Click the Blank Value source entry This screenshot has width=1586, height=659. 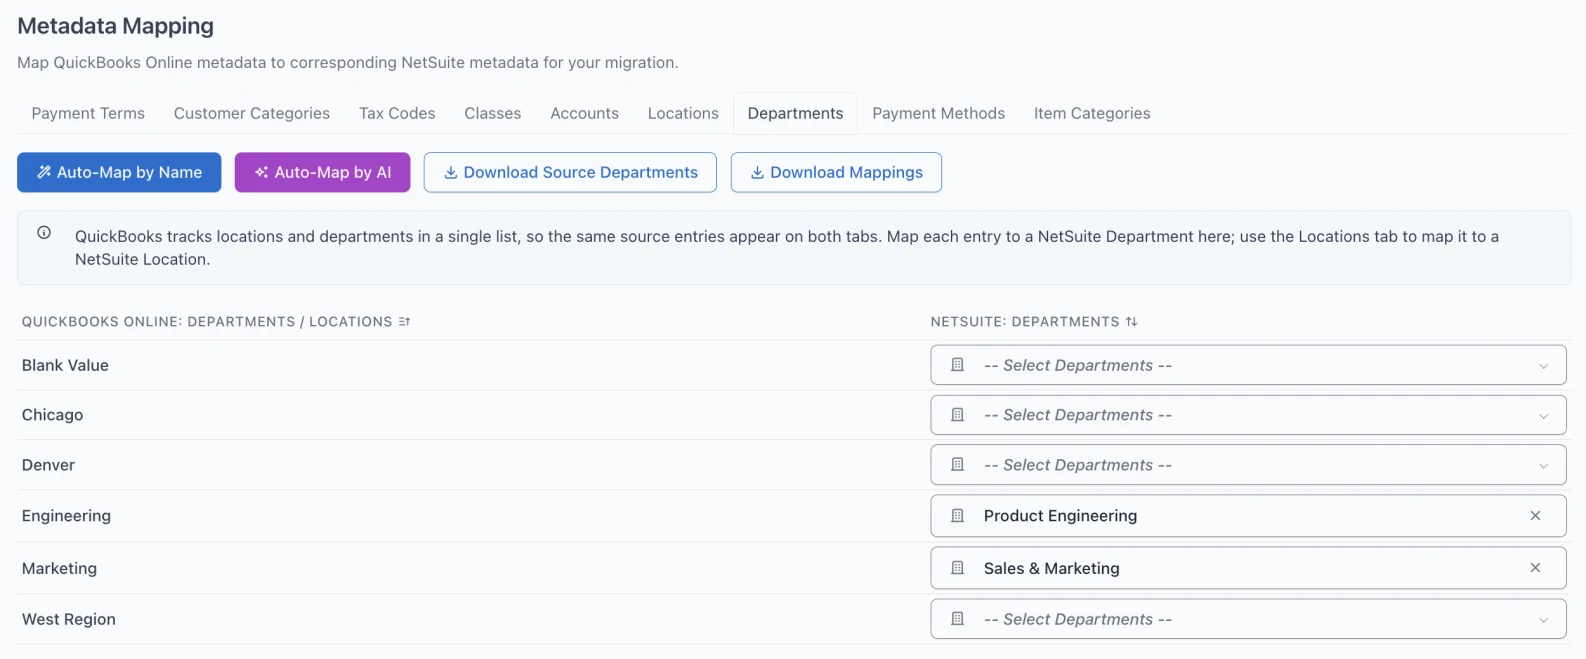[65, 365]
